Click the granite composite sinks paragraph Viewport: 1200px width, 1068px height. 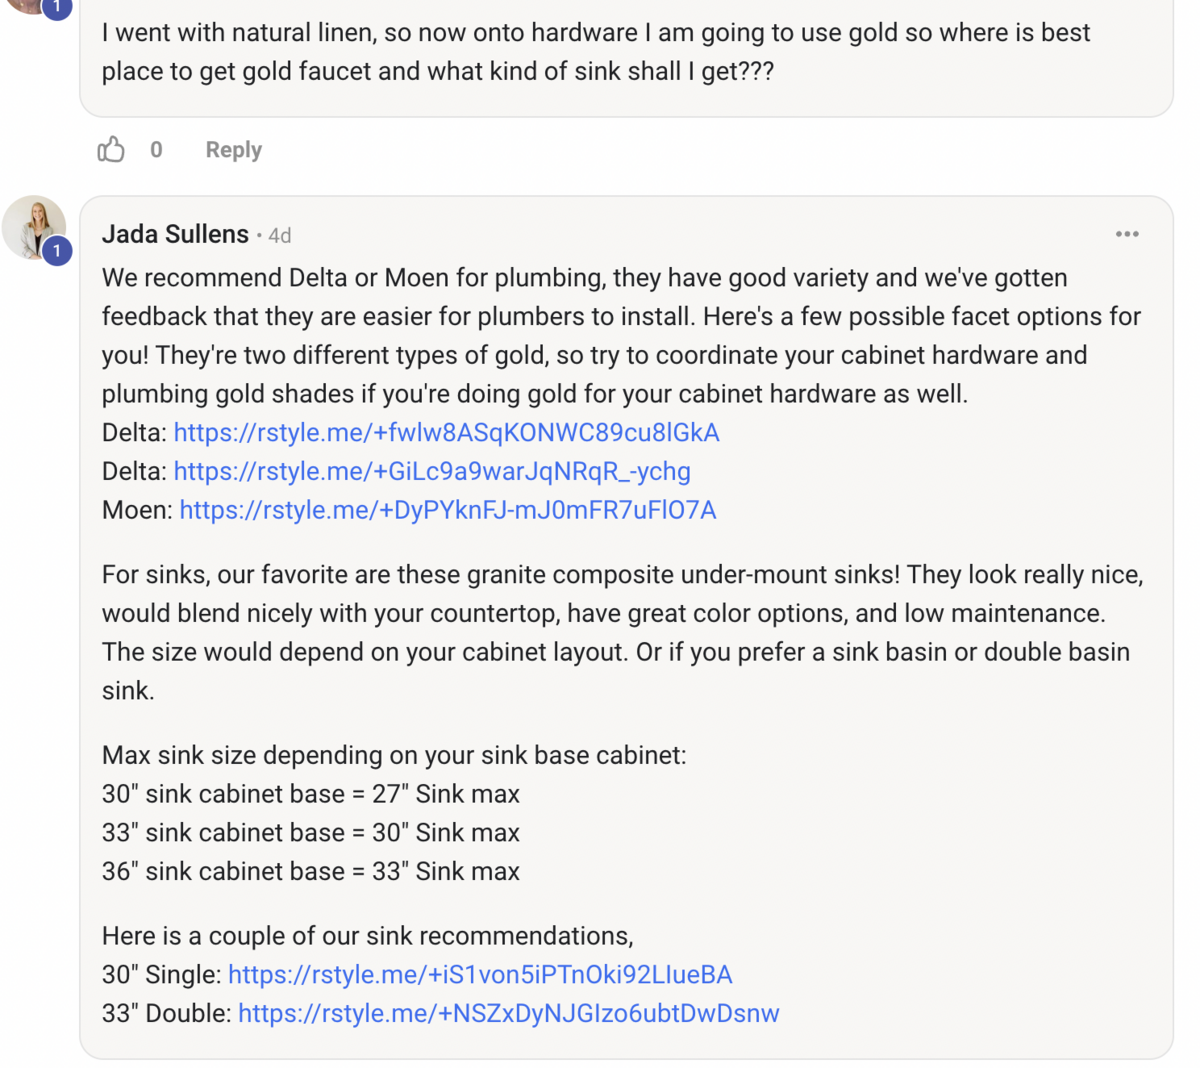pos(623,633)
